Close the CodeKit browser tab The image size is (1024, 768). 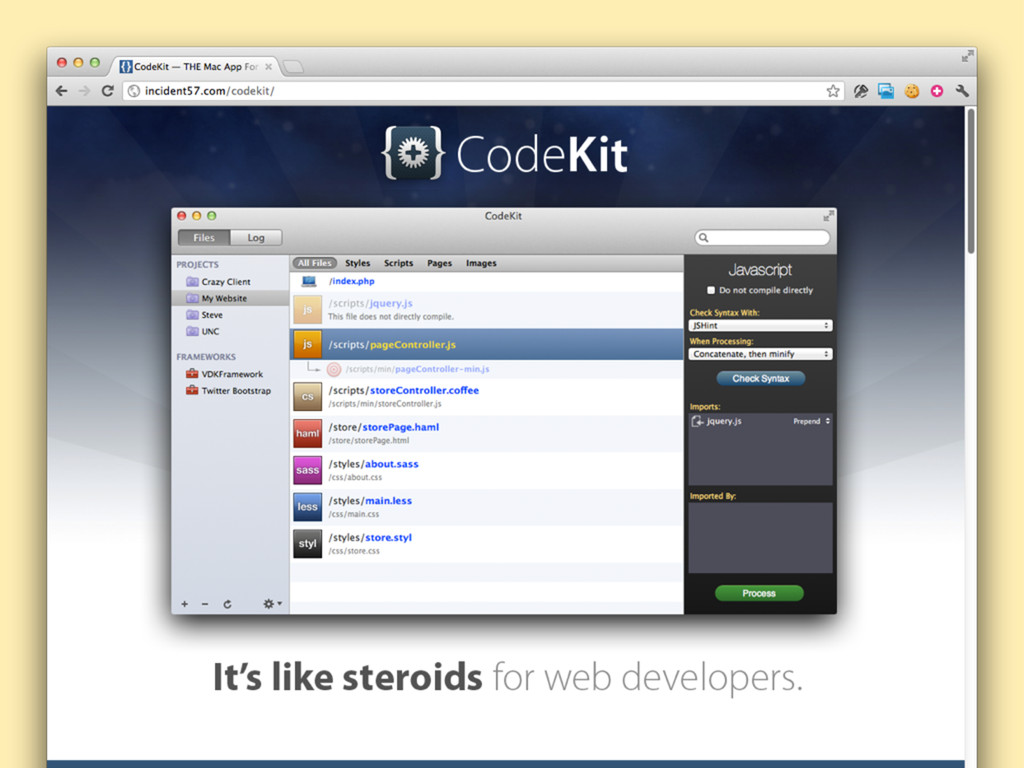tap(268, 67)
